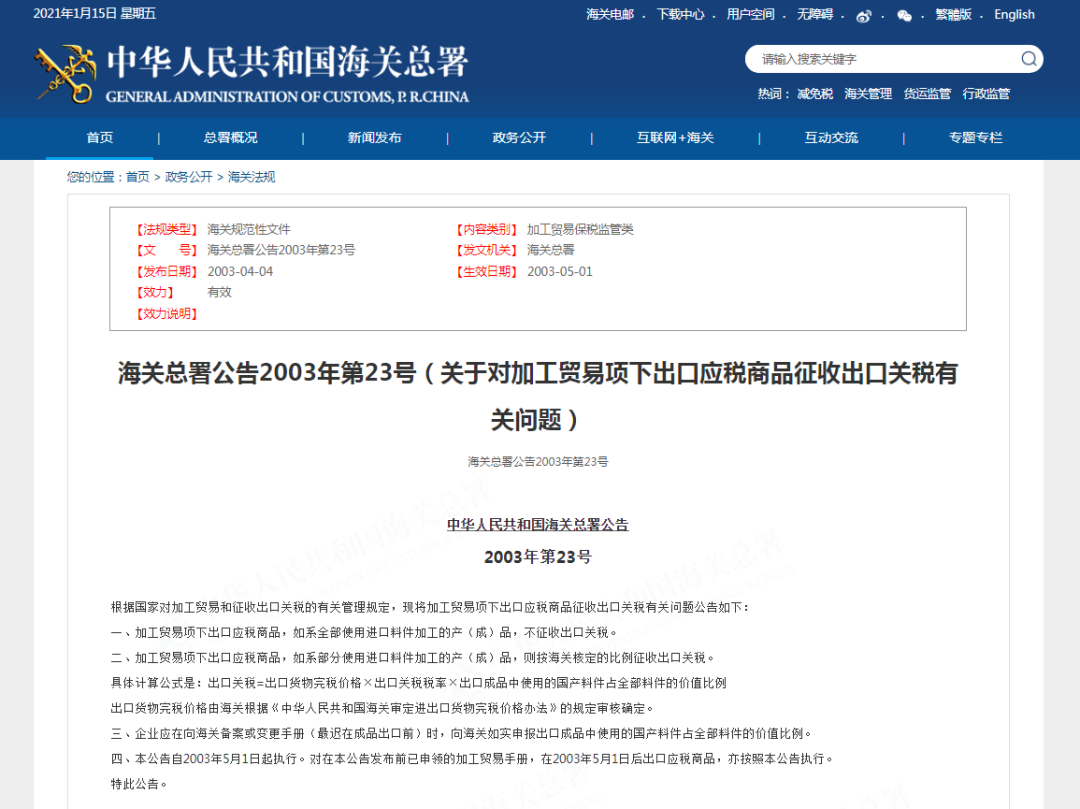
Task: Click the Weibo icon in top bar
Action: tap(864, 15)
